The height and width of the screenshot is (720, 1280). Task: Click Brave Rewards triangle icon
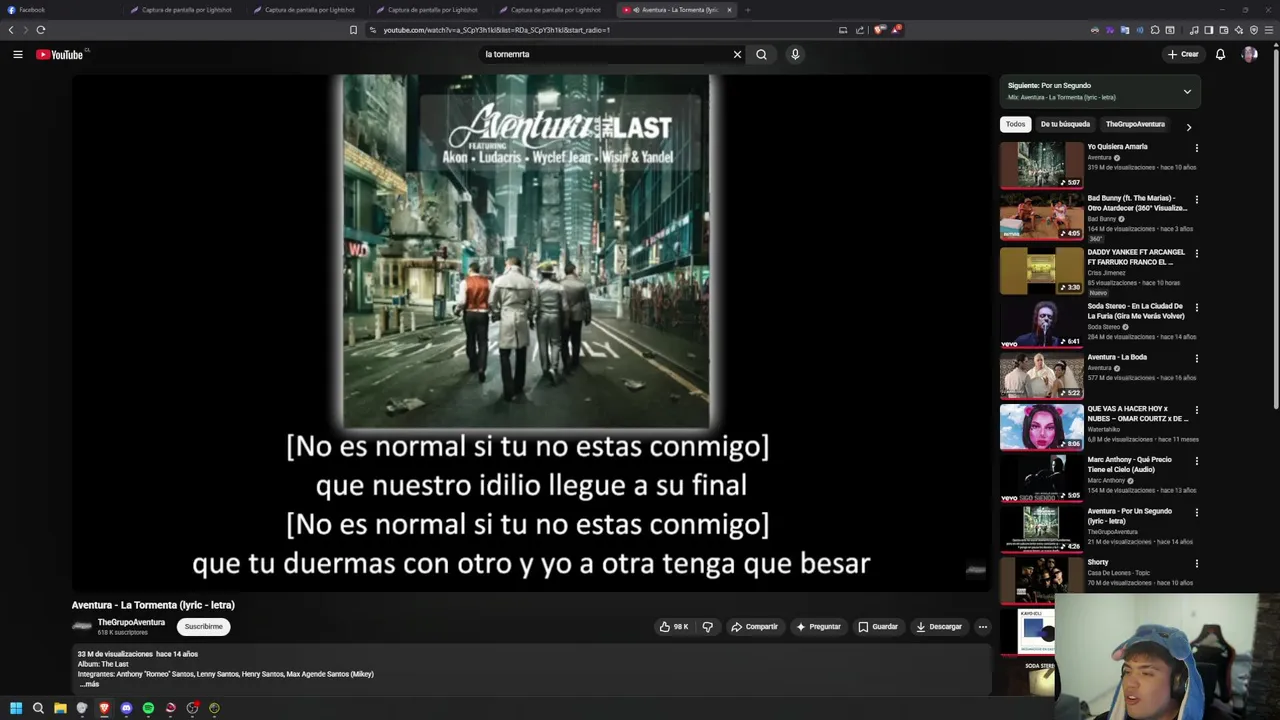click(896, 29)
